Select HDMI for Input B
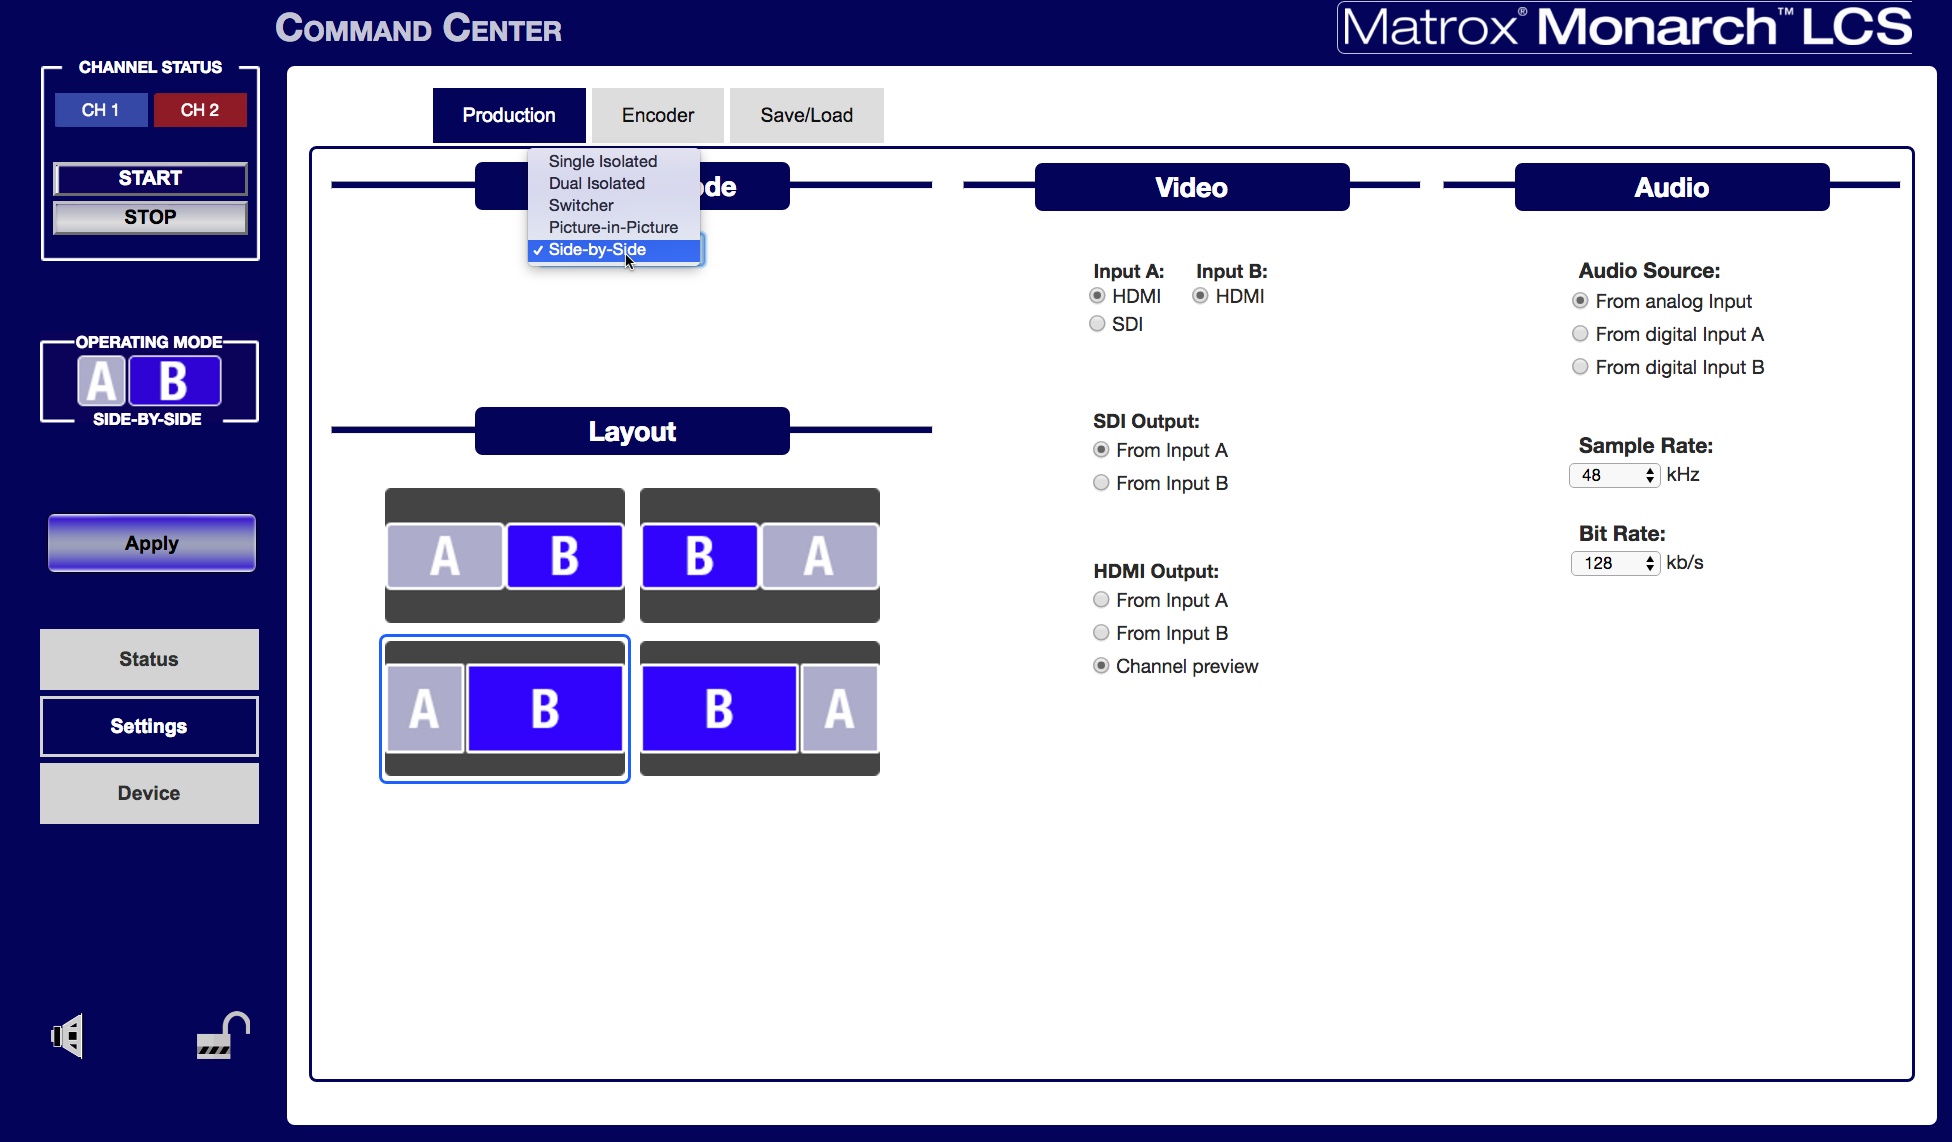This screenshot has height=1142, width=1952. tap(1200, 296)
